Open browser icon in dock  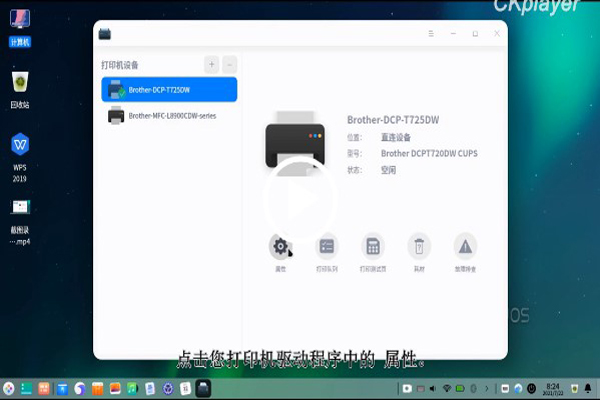point(80,389)
